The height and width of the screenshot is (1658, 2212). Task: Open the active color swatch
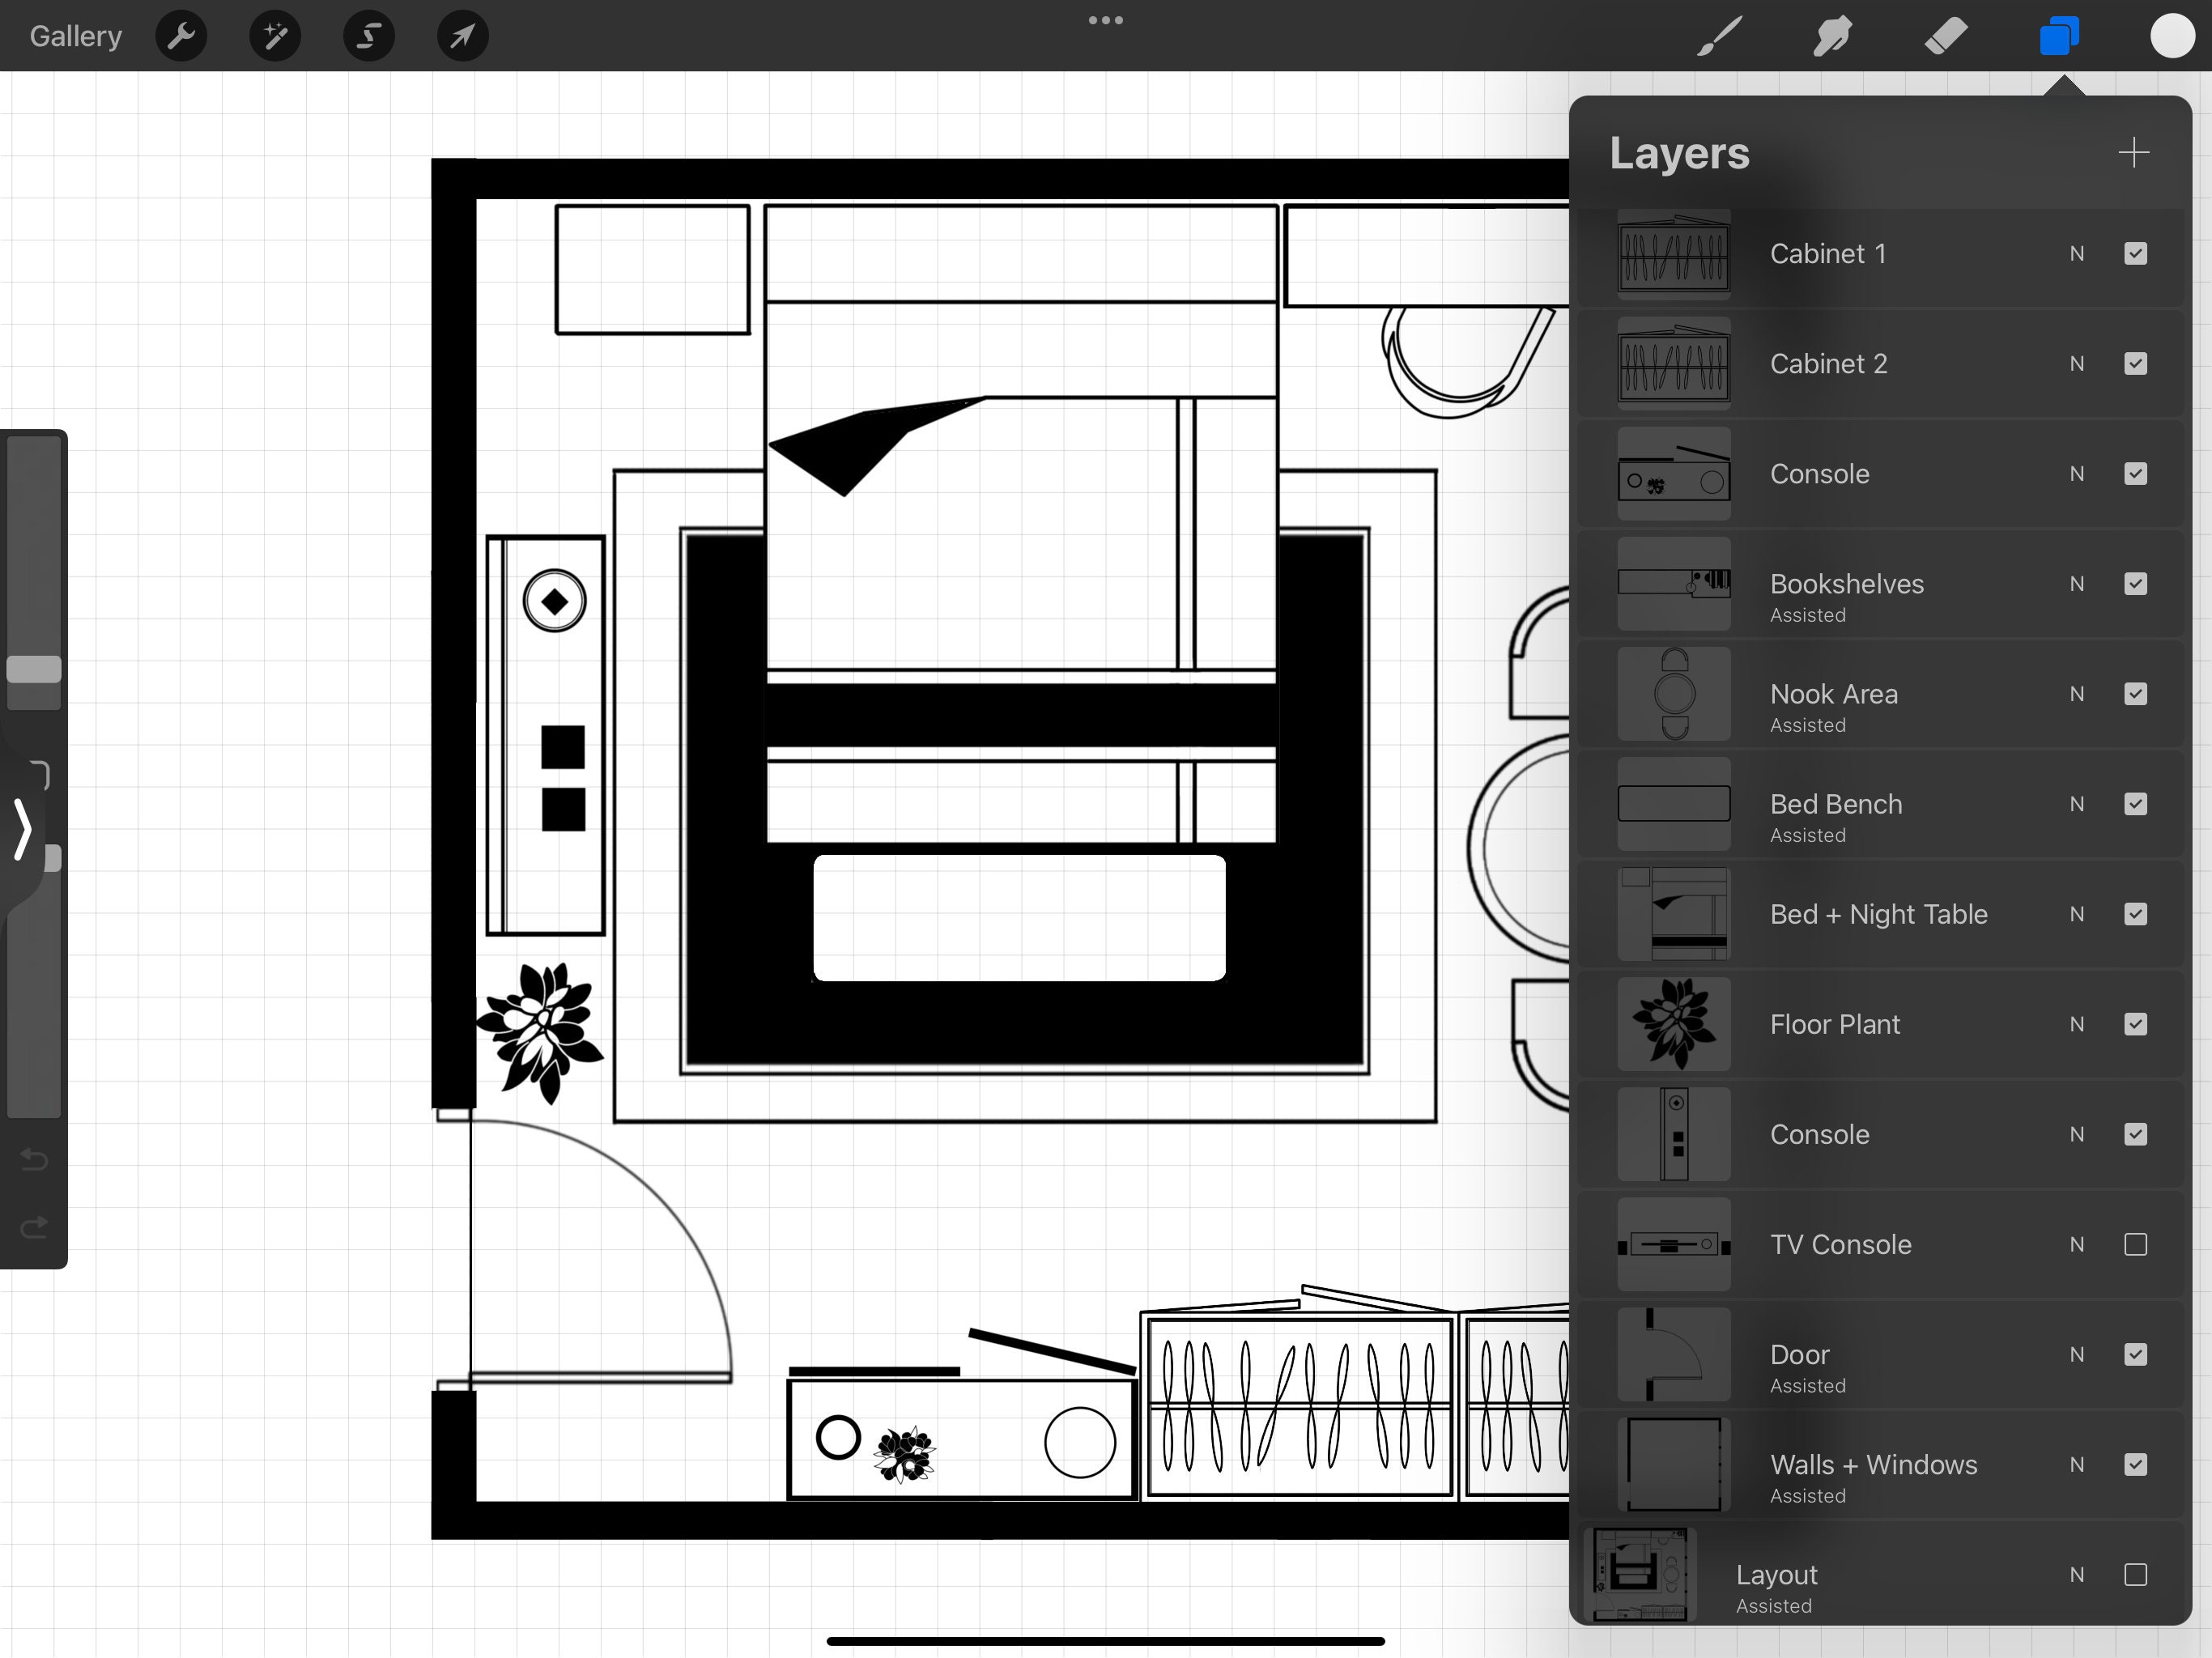2172,36
